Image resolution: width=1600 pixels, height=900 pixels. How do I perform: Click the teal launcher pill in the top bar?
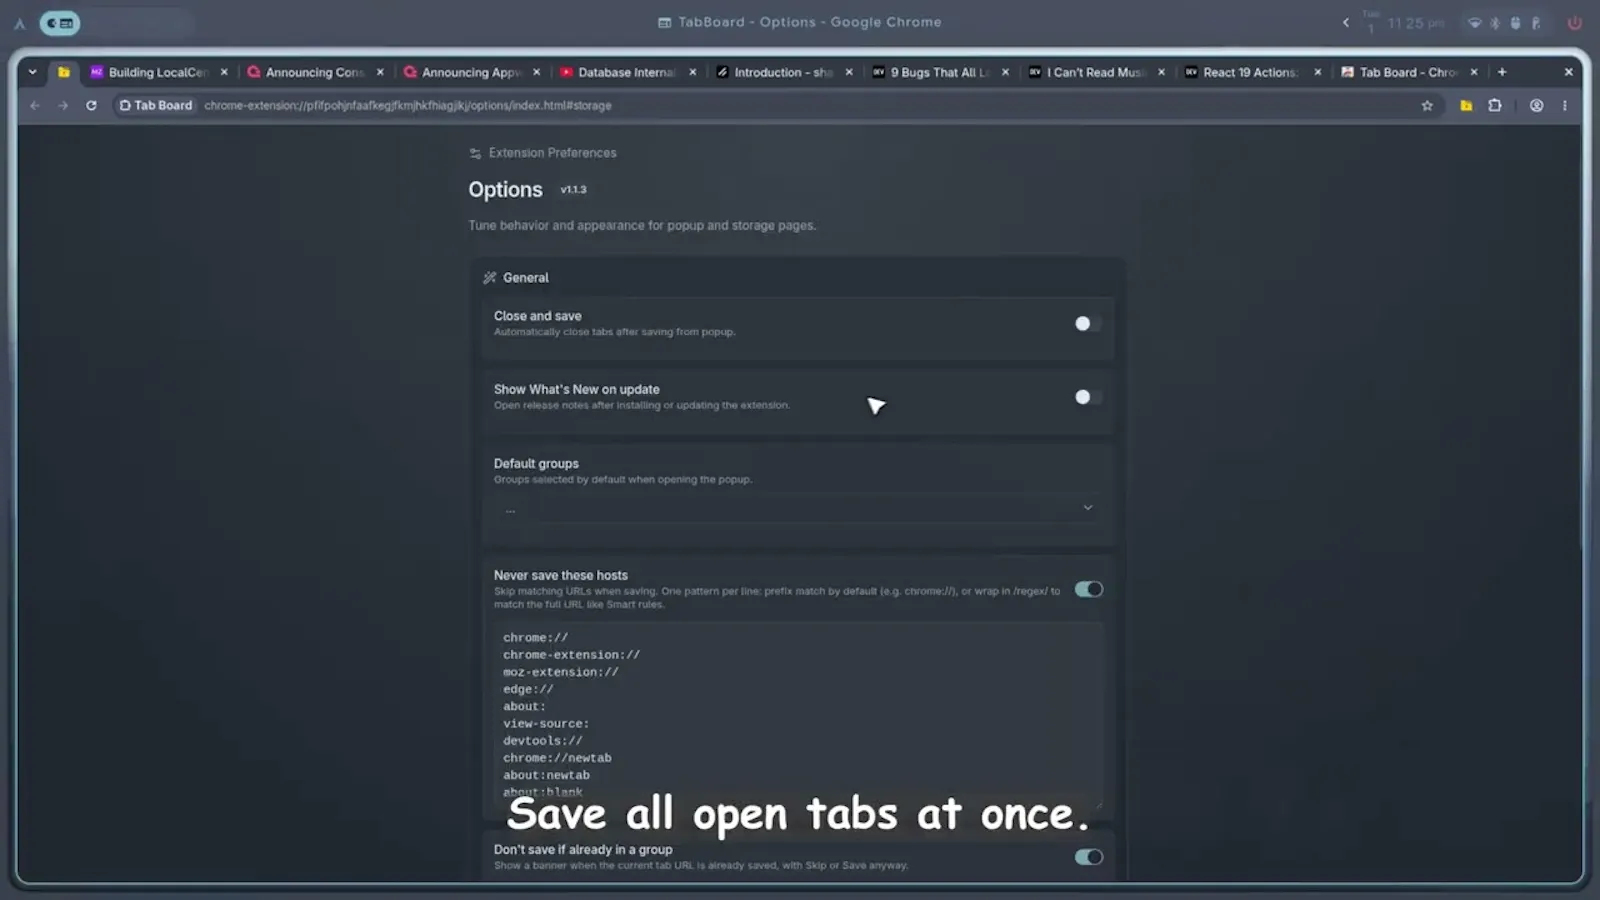coord(60,23)
